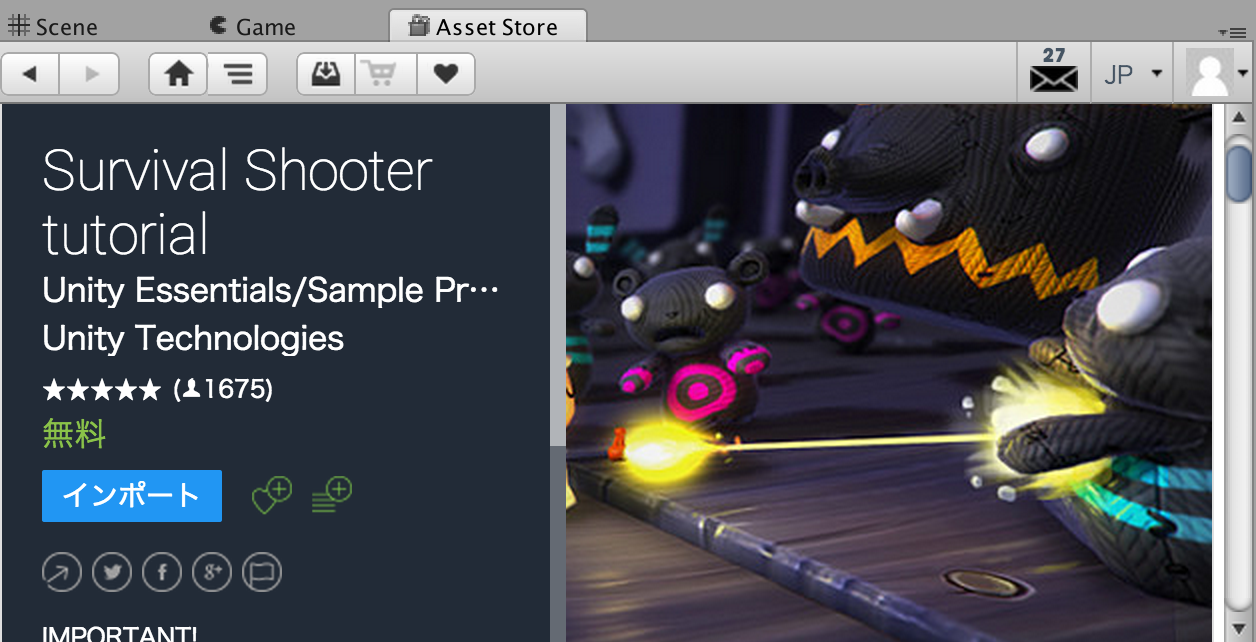Switch to the Game tab
The image size is (1256, 642).
[253, 26]
